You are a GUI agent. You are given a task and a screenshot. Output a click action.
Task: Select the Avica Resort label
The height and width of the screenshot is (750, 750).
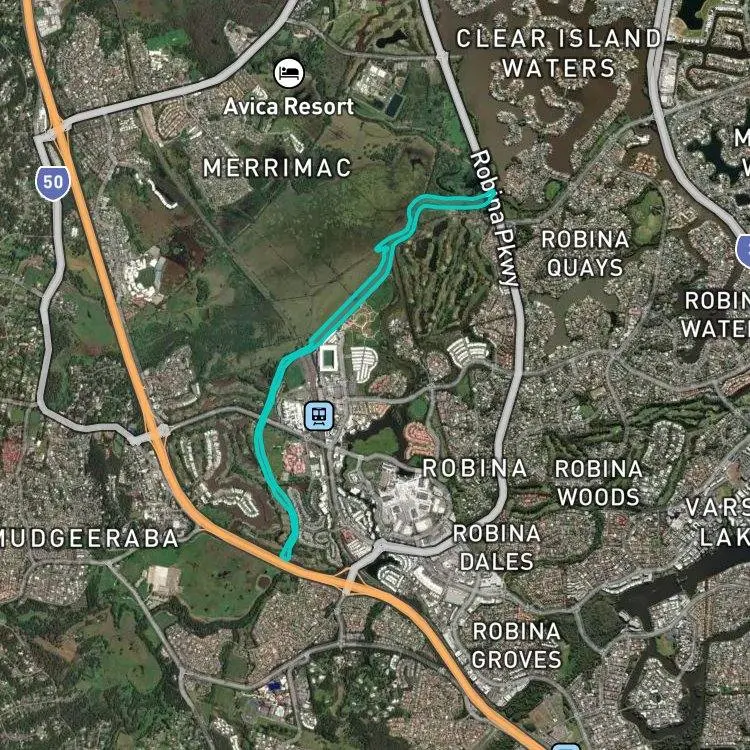point(288,106)
